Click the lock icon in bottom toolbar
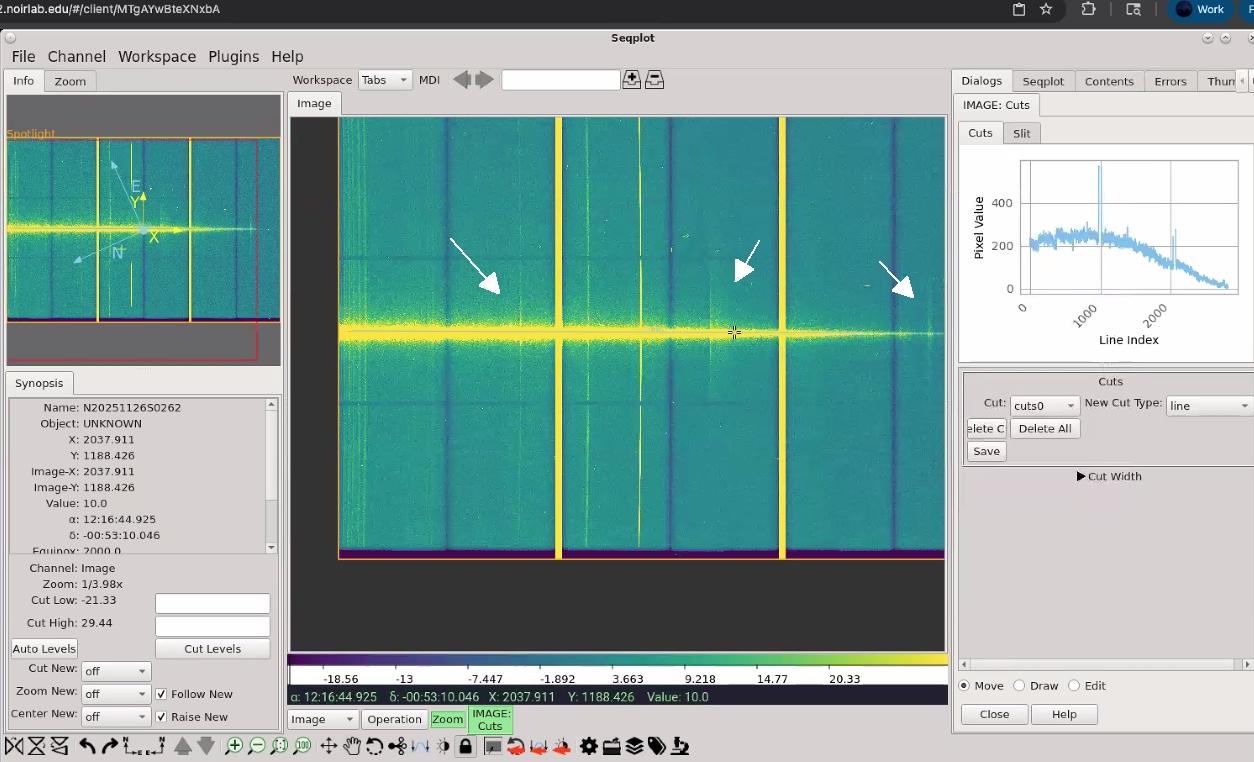 pyautogui.click(x=465, y=746)
